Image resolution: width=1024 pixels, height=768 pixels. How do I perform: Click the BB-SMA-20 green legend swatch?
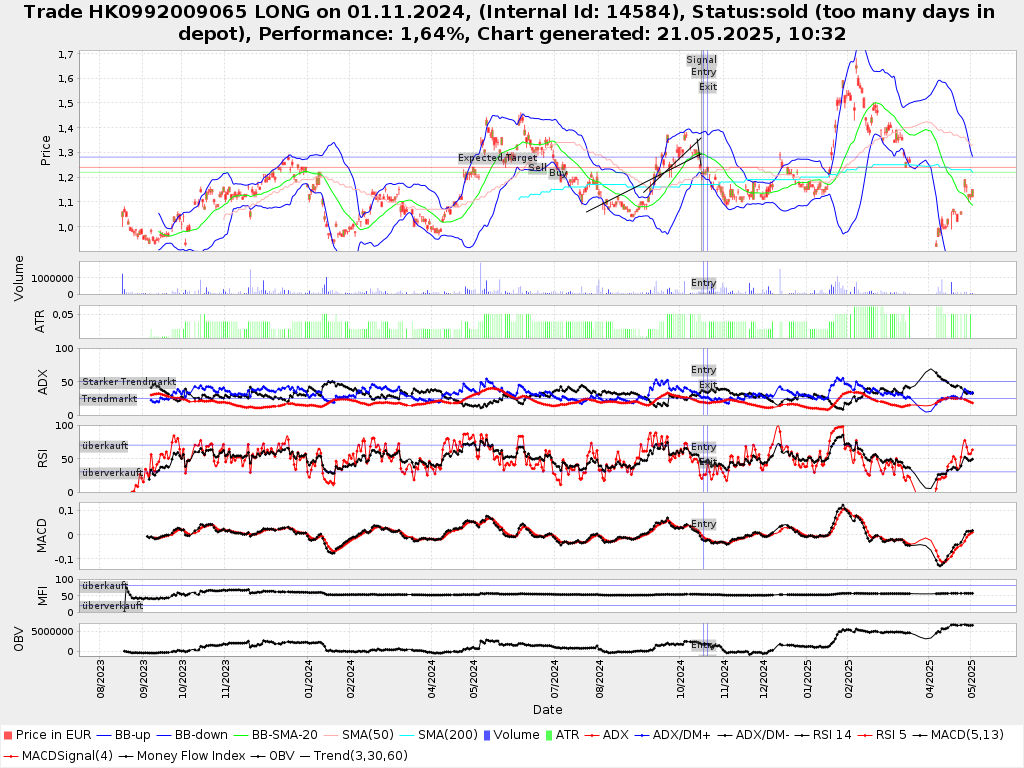241,735
